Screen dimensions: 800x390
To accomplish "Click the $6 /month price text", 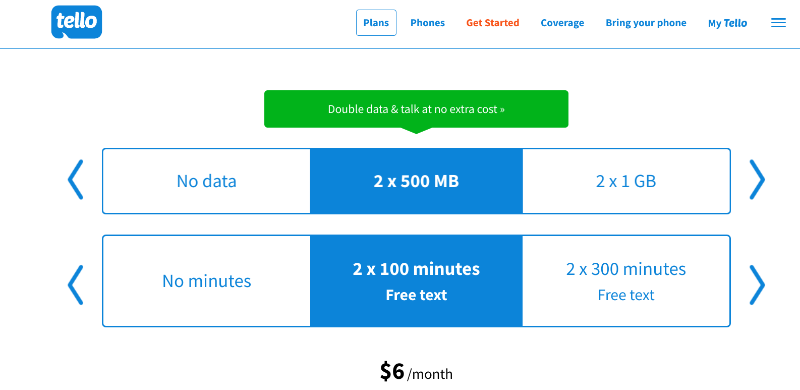I will tap(416, 372).
